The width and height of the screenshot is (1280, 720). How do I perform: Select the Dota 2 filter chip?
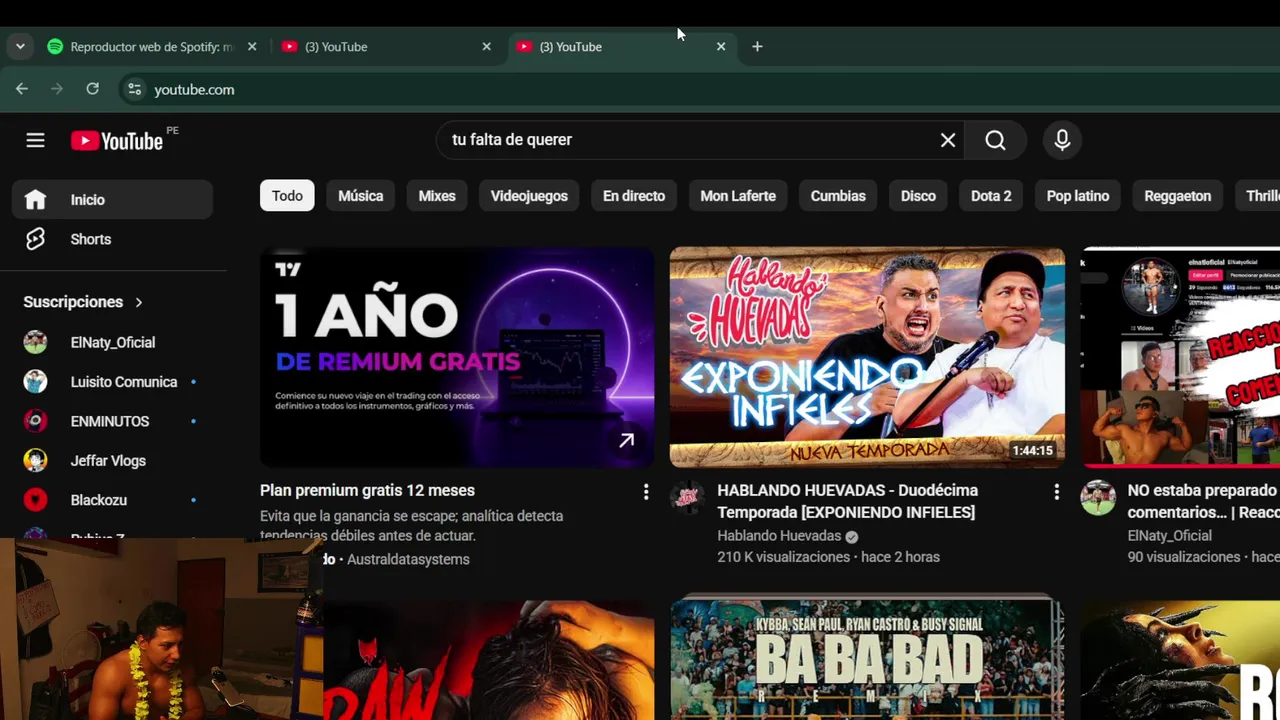point(991,196)
